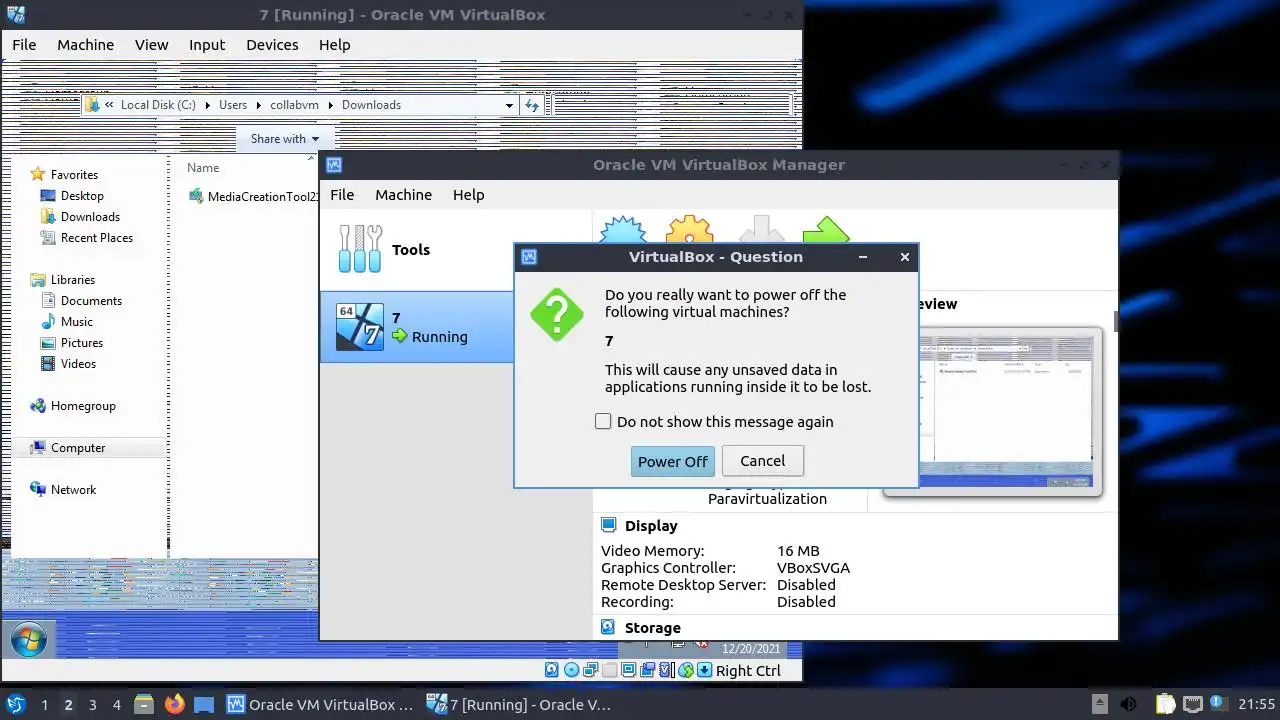Screen dimensions: 1280x720
Task: Click the network activity status icon
Action: pos(590,670)
